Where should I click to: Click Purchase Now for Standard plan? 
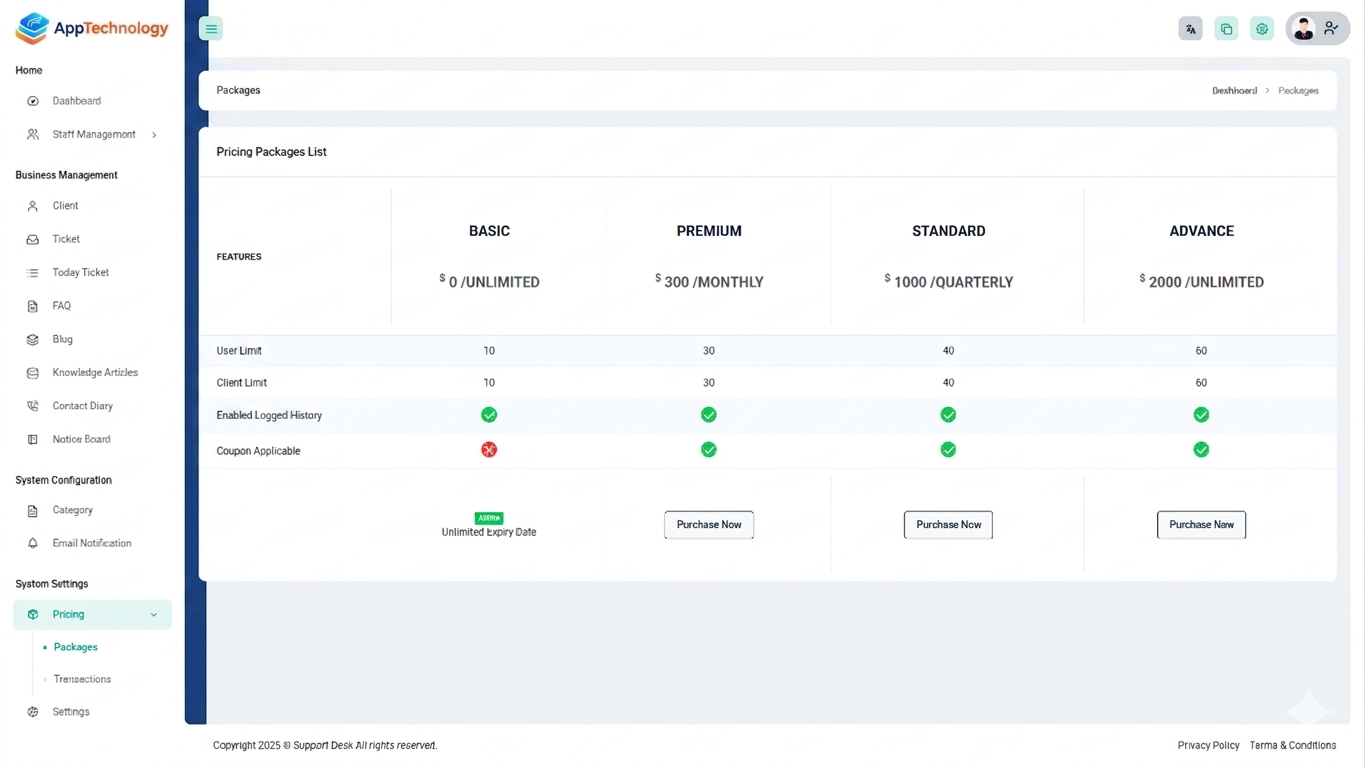click(948, 525)
